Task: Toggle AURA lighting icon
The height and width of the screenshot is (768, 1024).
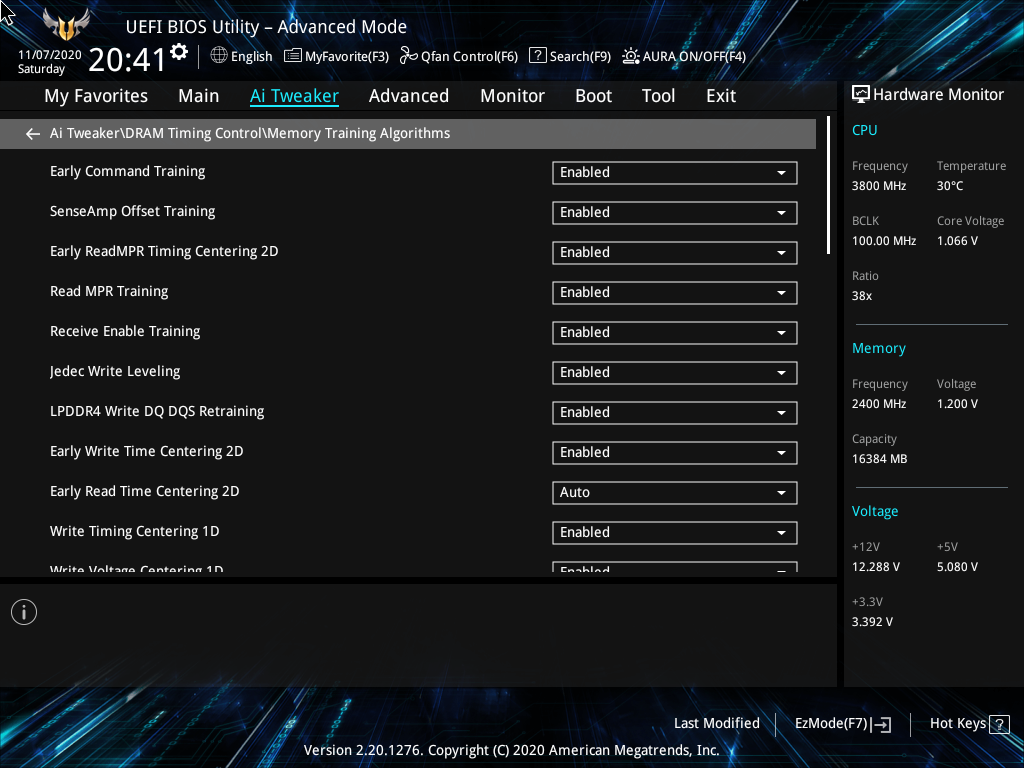Action: (x=630, y=56)
